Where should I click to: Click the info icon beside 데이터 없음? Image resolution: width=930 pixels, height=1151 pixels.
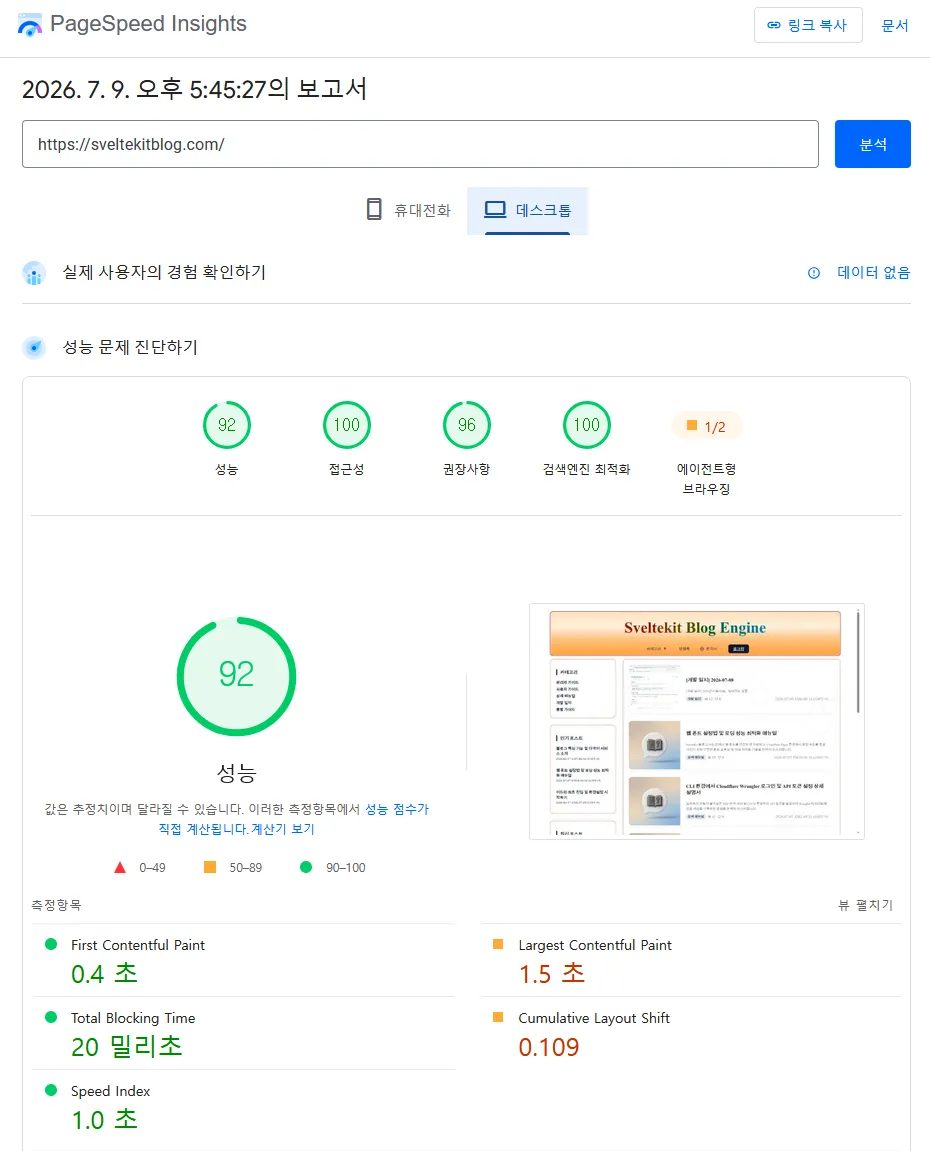coord(813,273)
